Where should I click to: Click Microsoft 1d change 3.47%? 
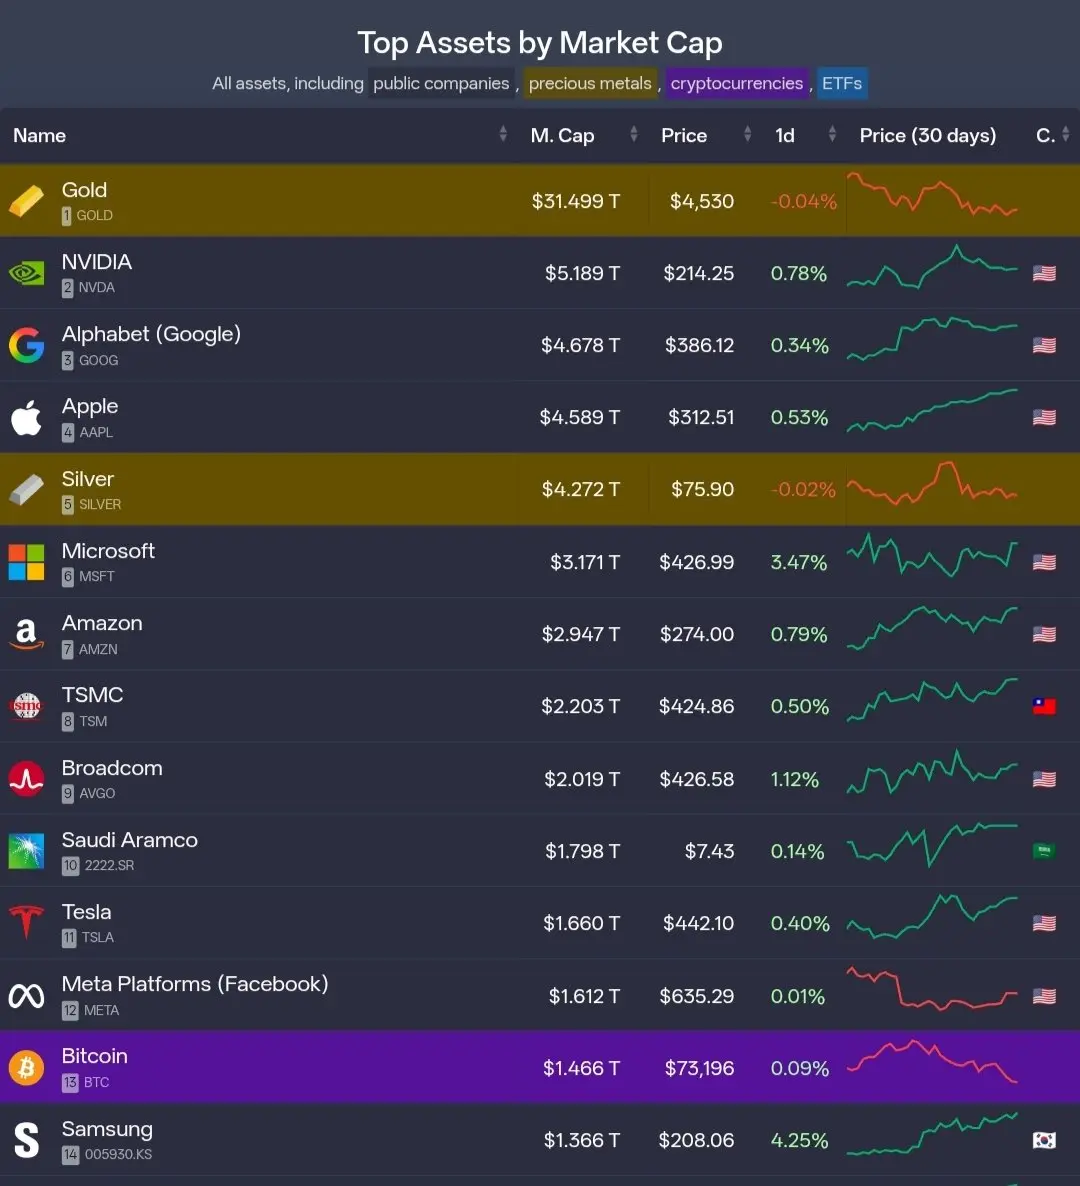coord(799,562)
